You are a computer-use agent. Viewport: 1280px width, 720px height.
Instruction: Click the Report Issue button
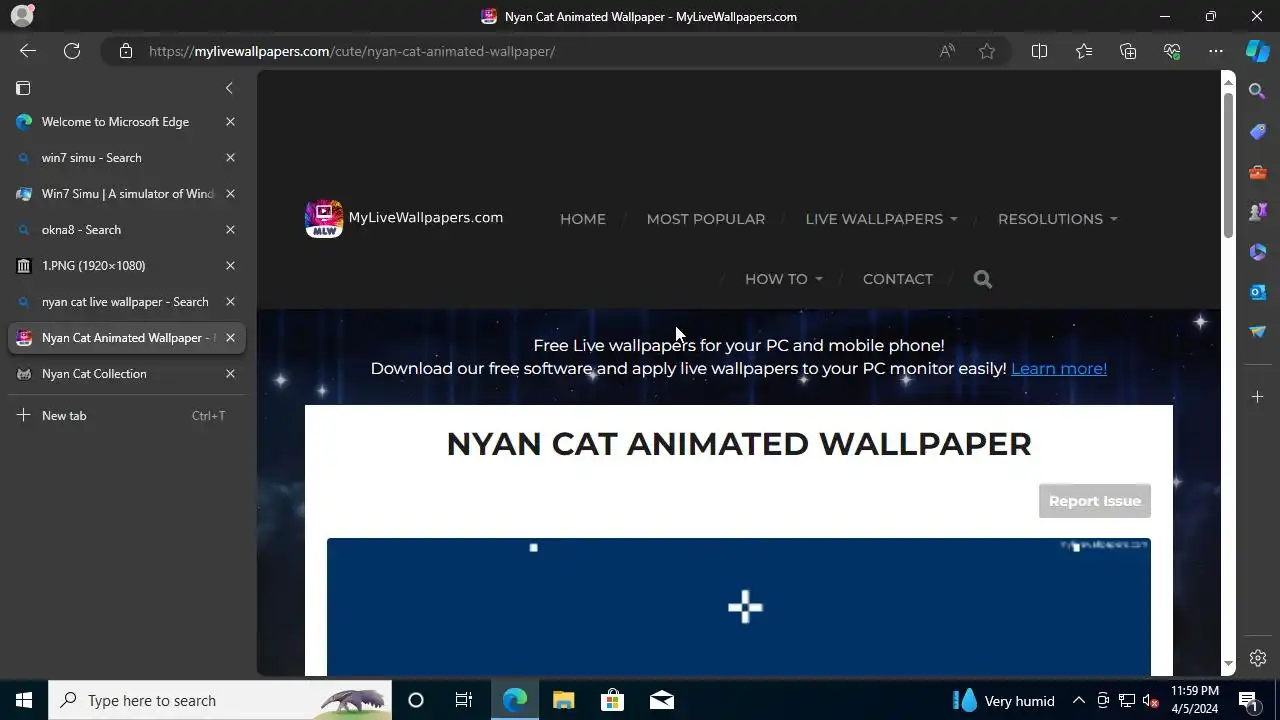[x=1095, y=501]
